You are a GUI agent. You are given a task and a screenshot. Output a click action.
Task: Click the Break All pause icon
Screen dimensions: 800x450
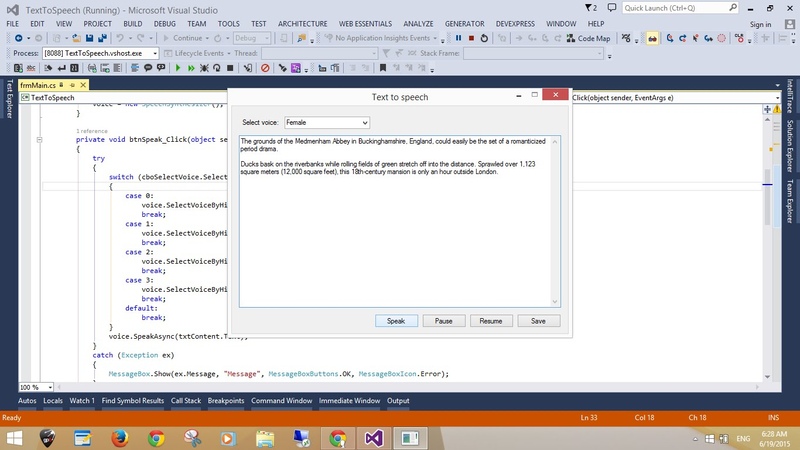point(458,38)
